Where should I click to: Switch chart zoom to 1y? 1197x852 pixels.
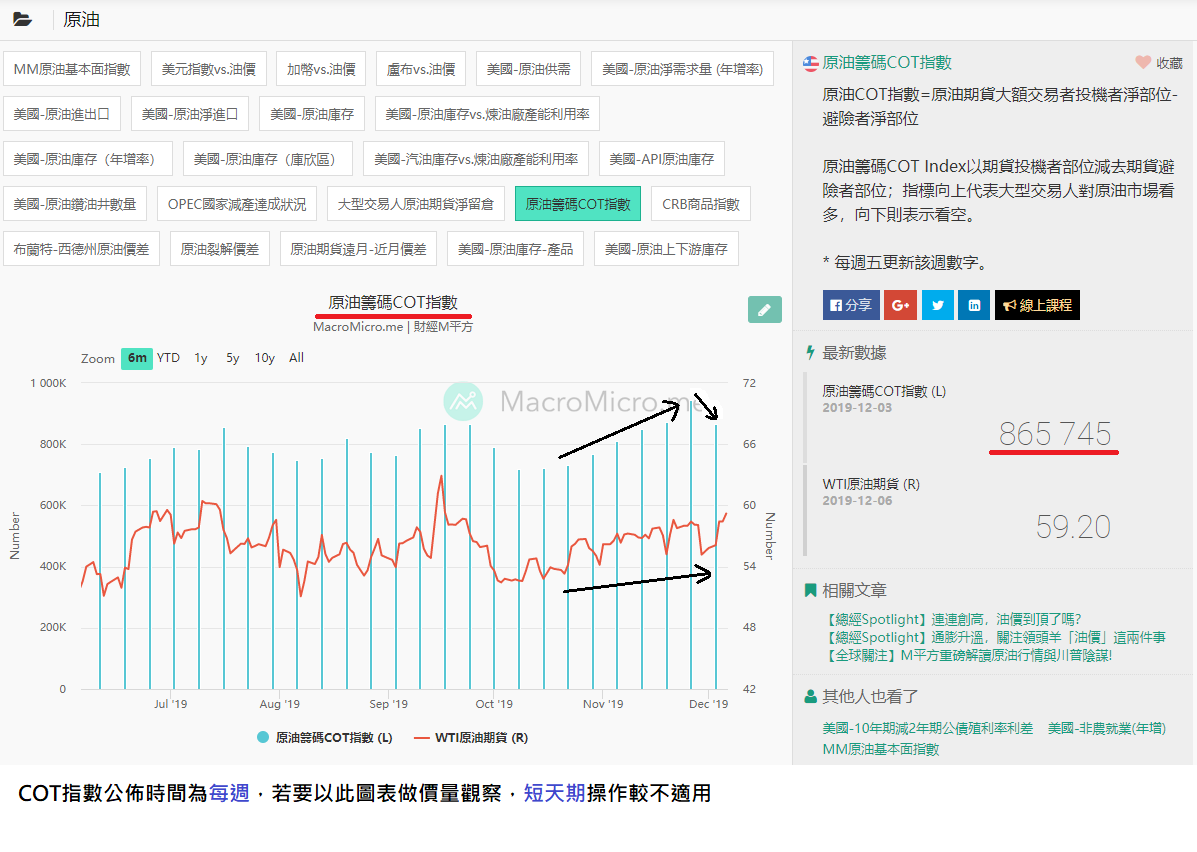pyautogui.click(x=201, y=358)
